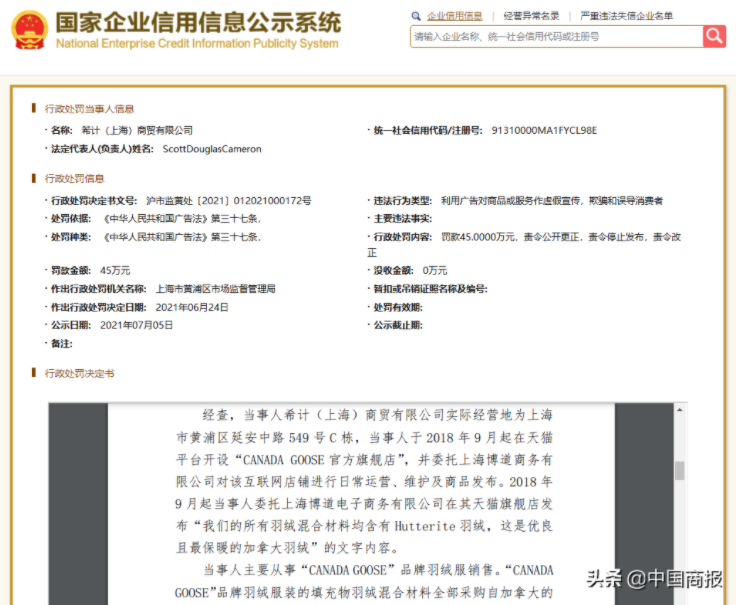The width and height of the screenshot is (736, 605).
Task: Click the 暂扣或吊销证照名称及编号 label
Action: point(430,289)
